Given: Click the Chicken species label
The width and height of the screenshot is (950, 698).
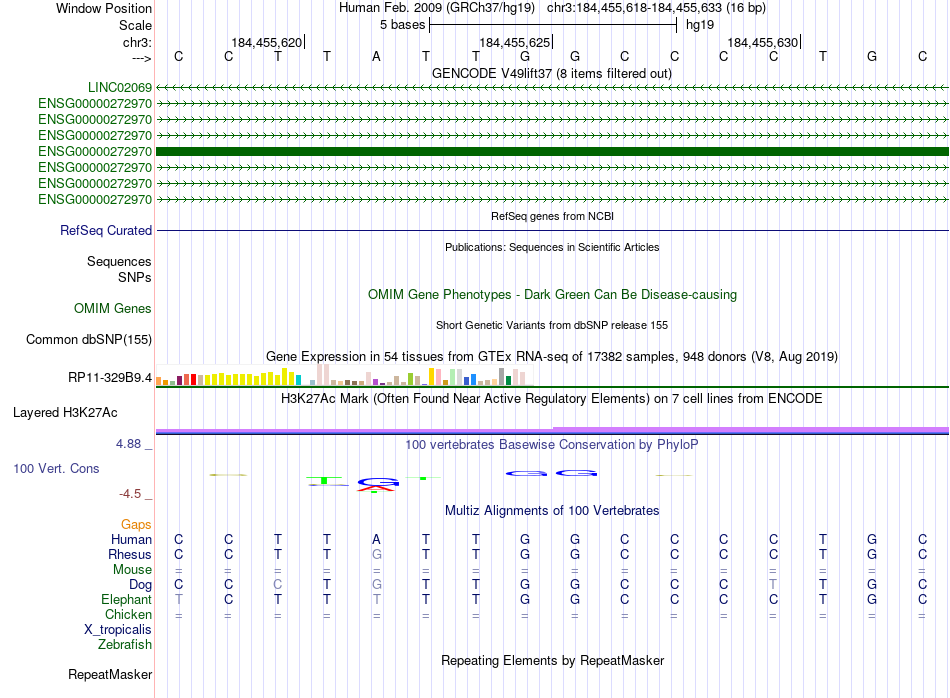Looking at the screenshot, I should coord(128,614).
